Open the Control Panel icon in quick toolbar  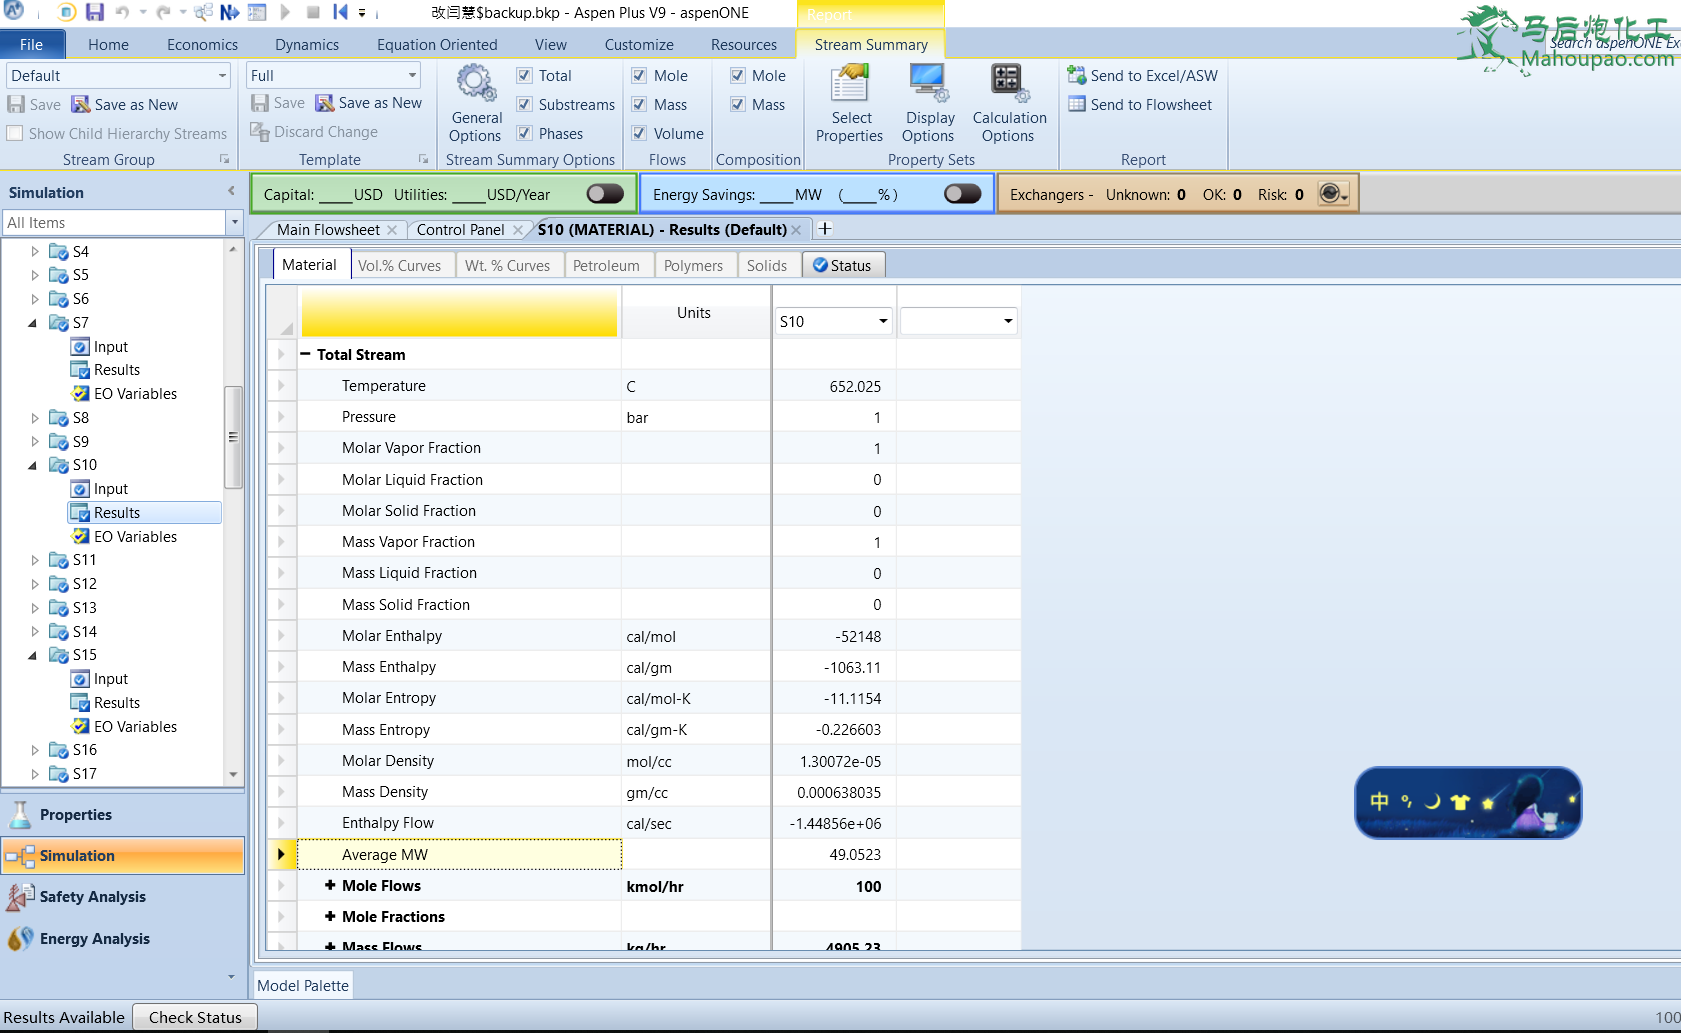(257, 12)
